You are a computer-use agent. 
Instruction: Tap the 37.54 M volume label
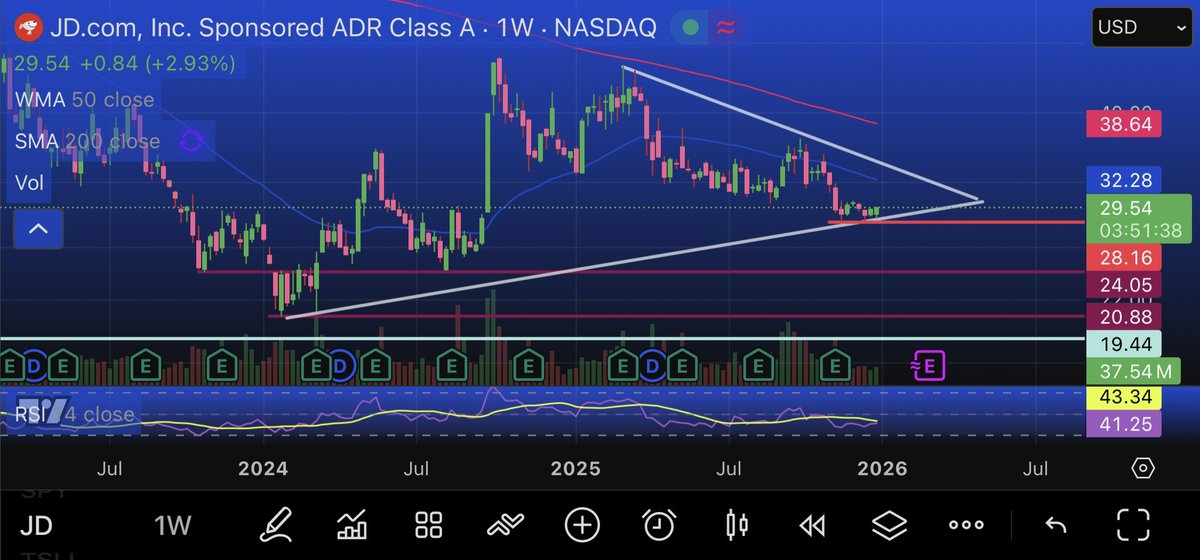coord(1134,372)
